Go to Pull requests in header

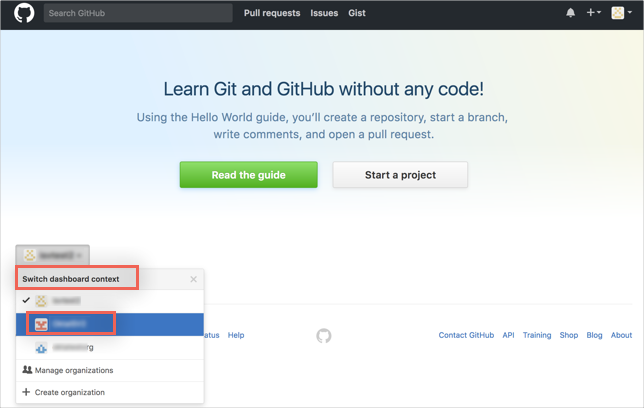point(272,13)
